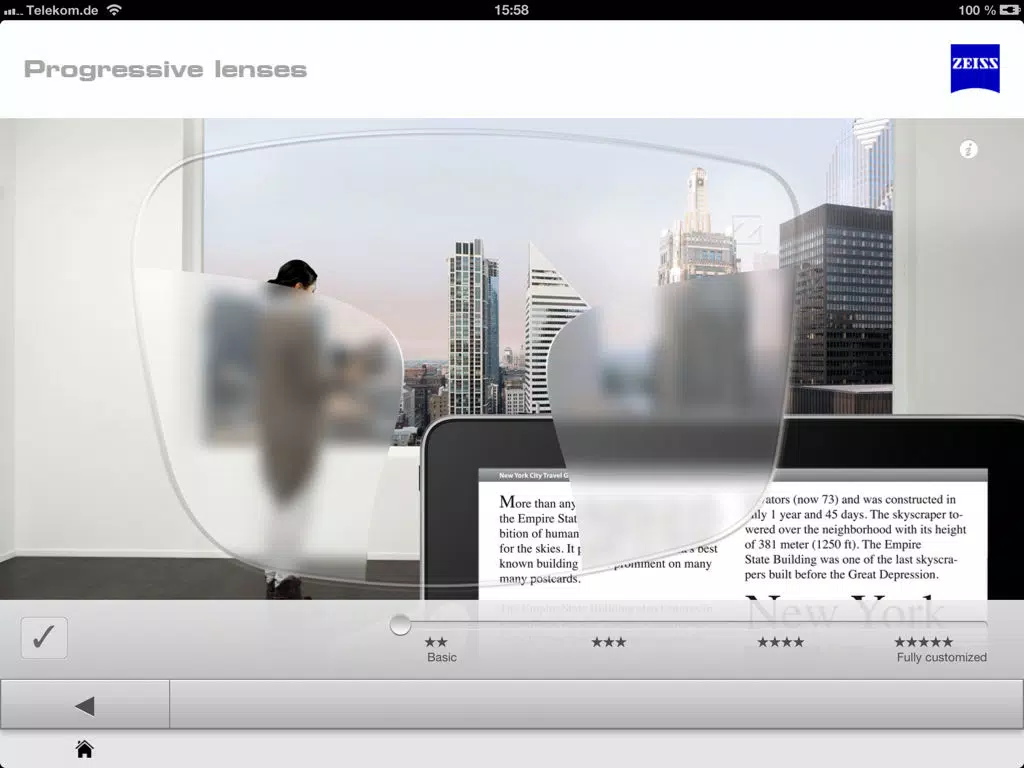
Task: Tap the battery status icon
Action: pos(1010,10)
